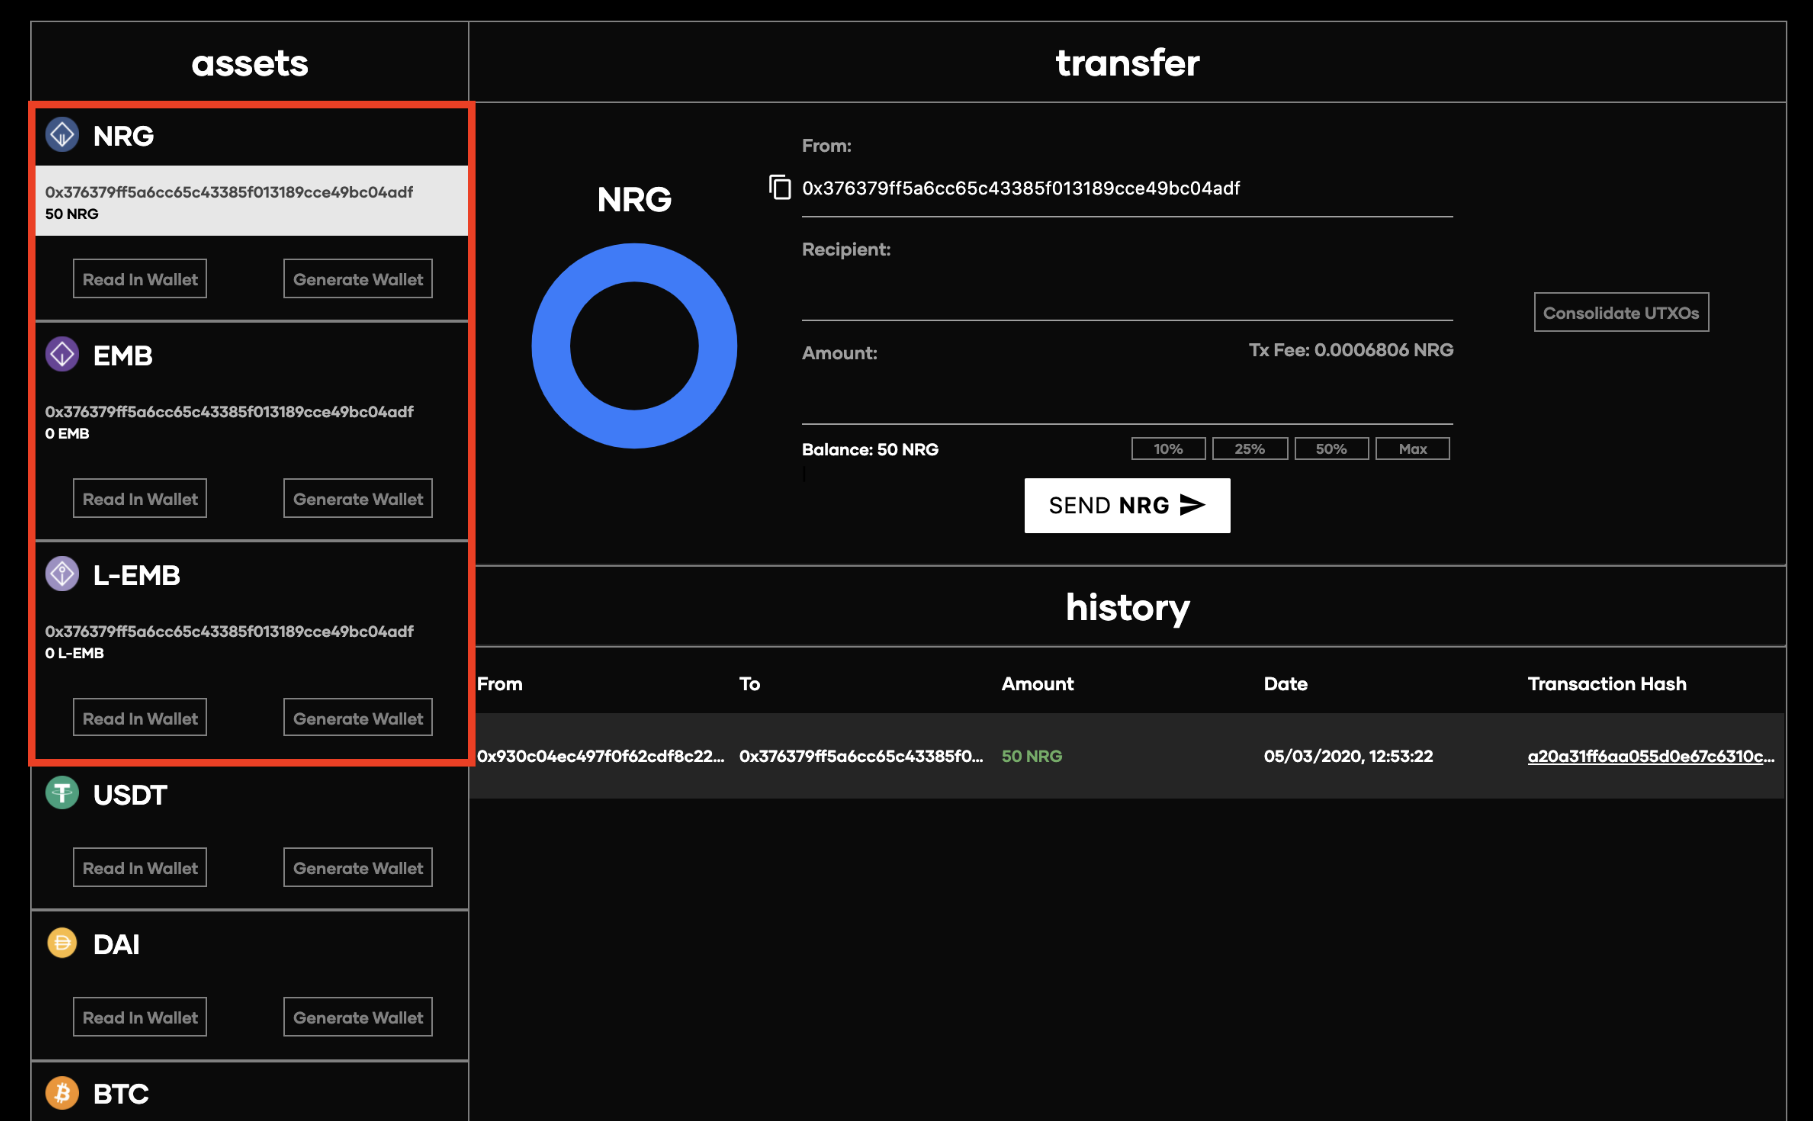The image size is (1813, 1121).
Task: Select the L-EMB asset heading
Action: tap(137, 576)
